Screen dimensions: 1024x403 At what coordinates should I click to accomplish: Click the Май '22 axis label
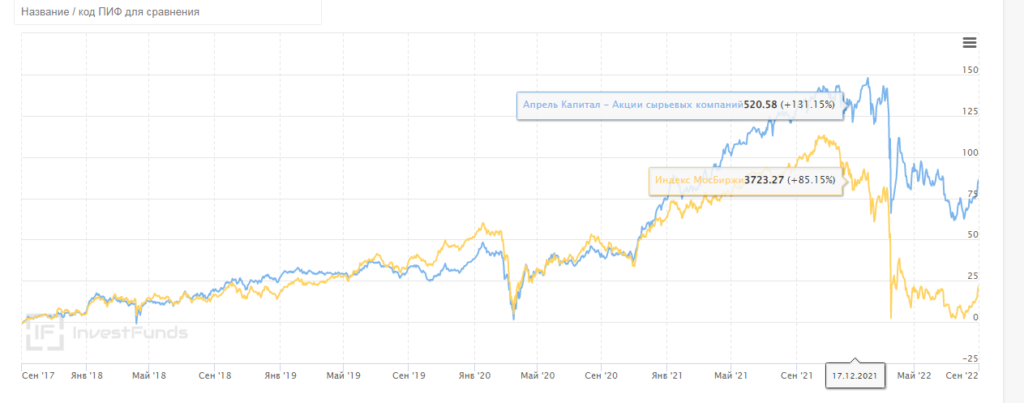pyautogui.click(x=914, y=376)
